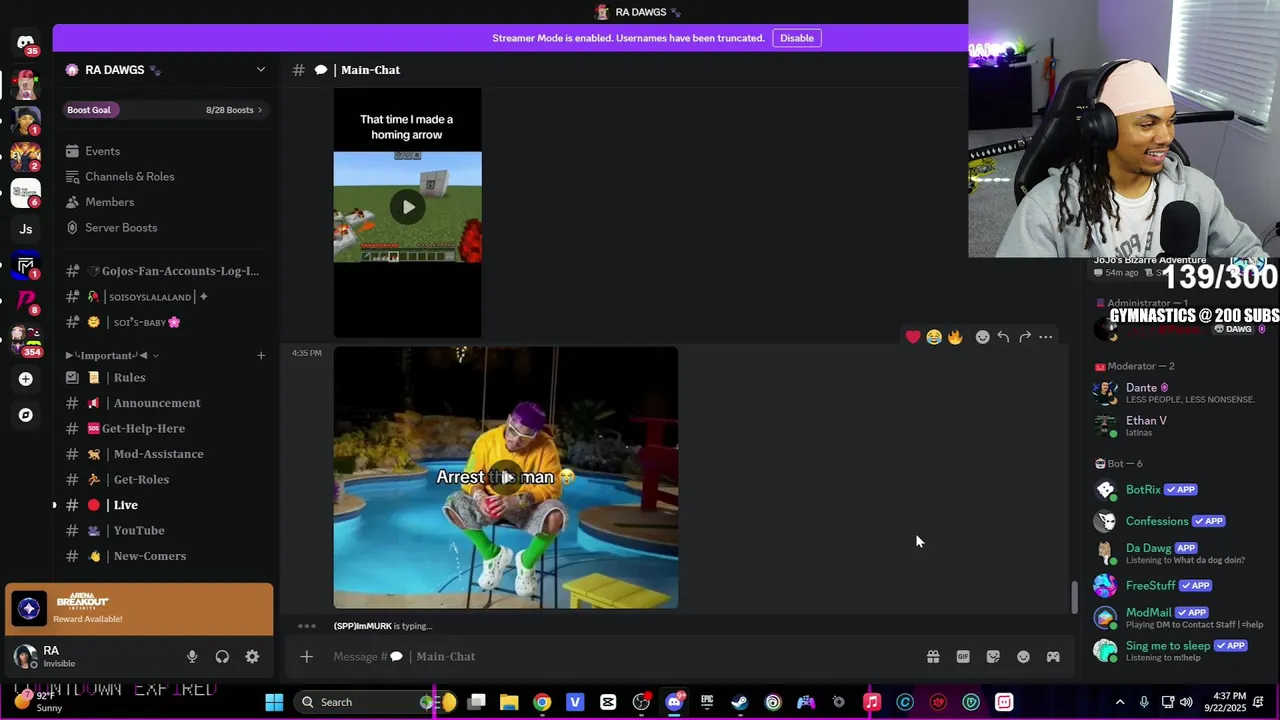Open the GIF picker
Viewport: 1280px width, 720px height.
pyautogui.click(x=963, y=657)
